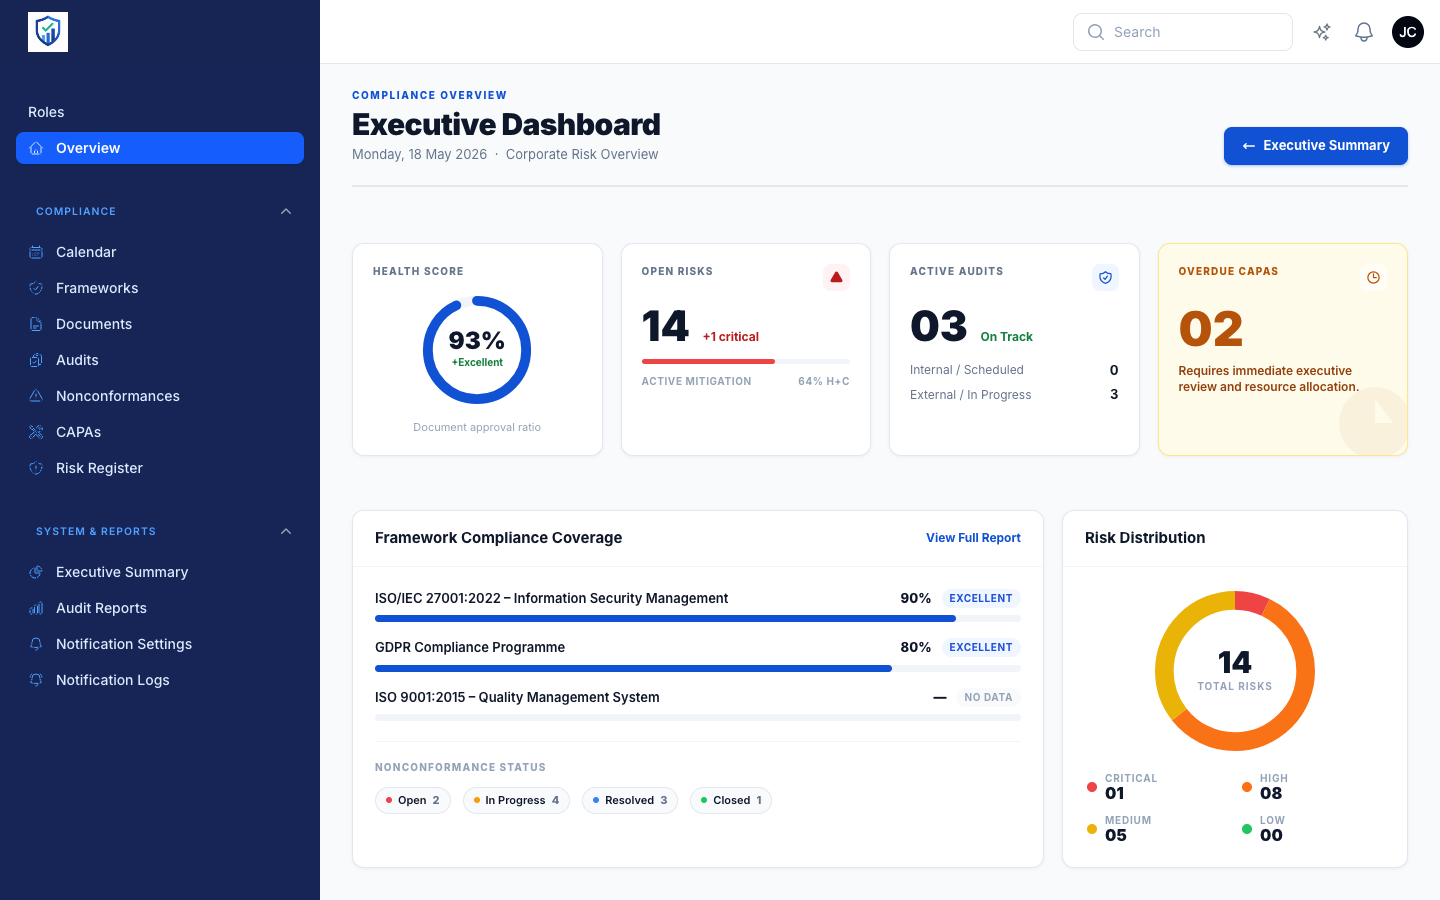Click the NO DATA badge on the ISO 9001 row
1440x900 pixels.
[x=988, y=697]
